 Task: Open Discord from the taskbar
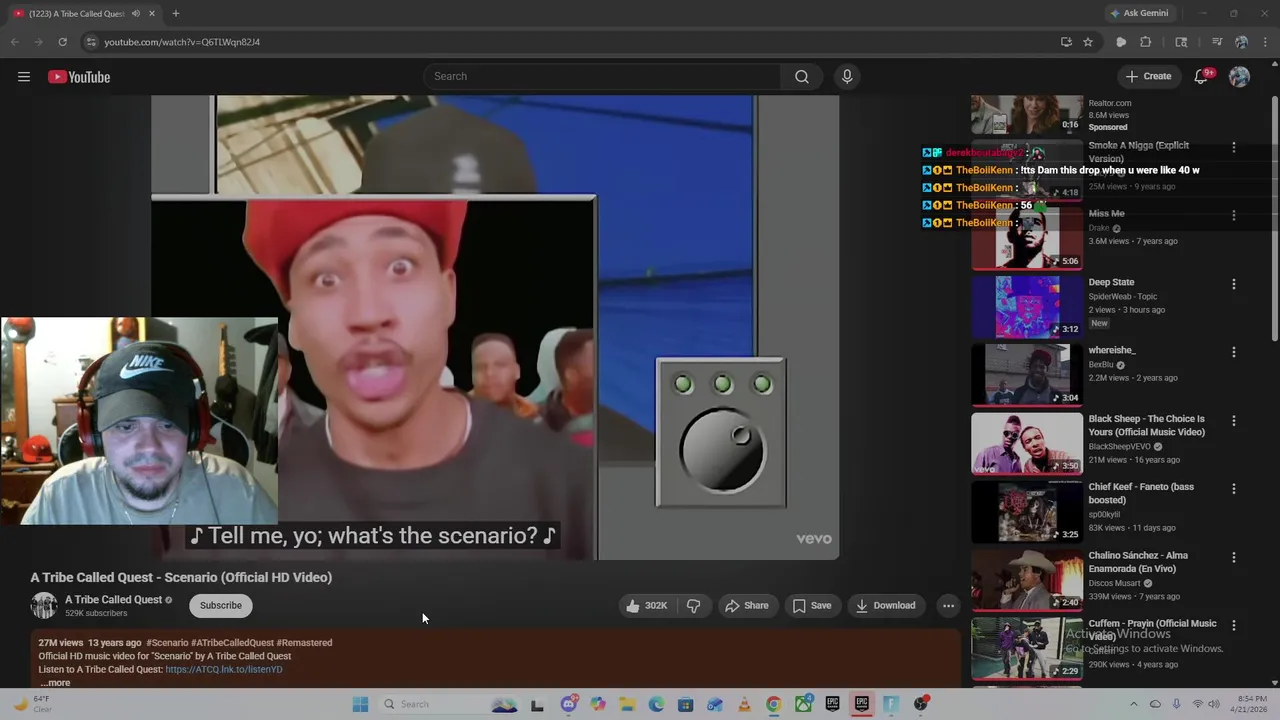pyautogui.click(x=568, y=704)
